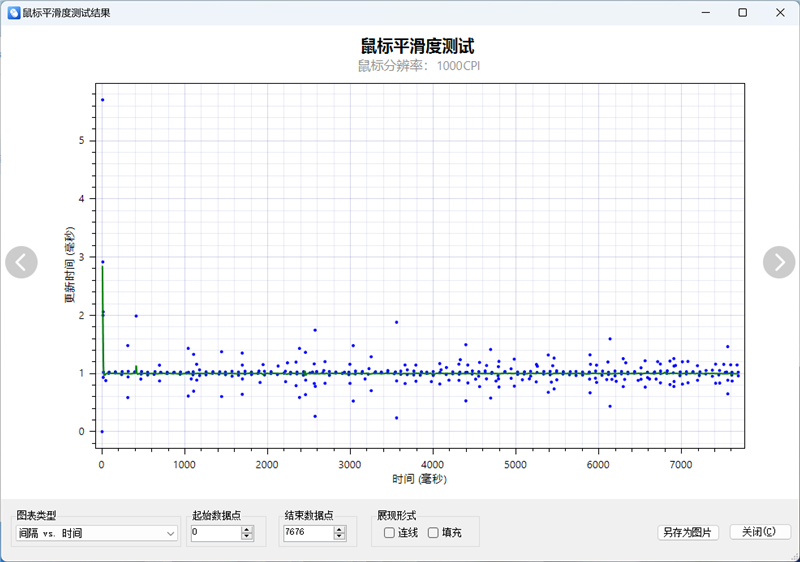Click the 关闭(C) button
The image size is (800, 562).
pos(760,532)
